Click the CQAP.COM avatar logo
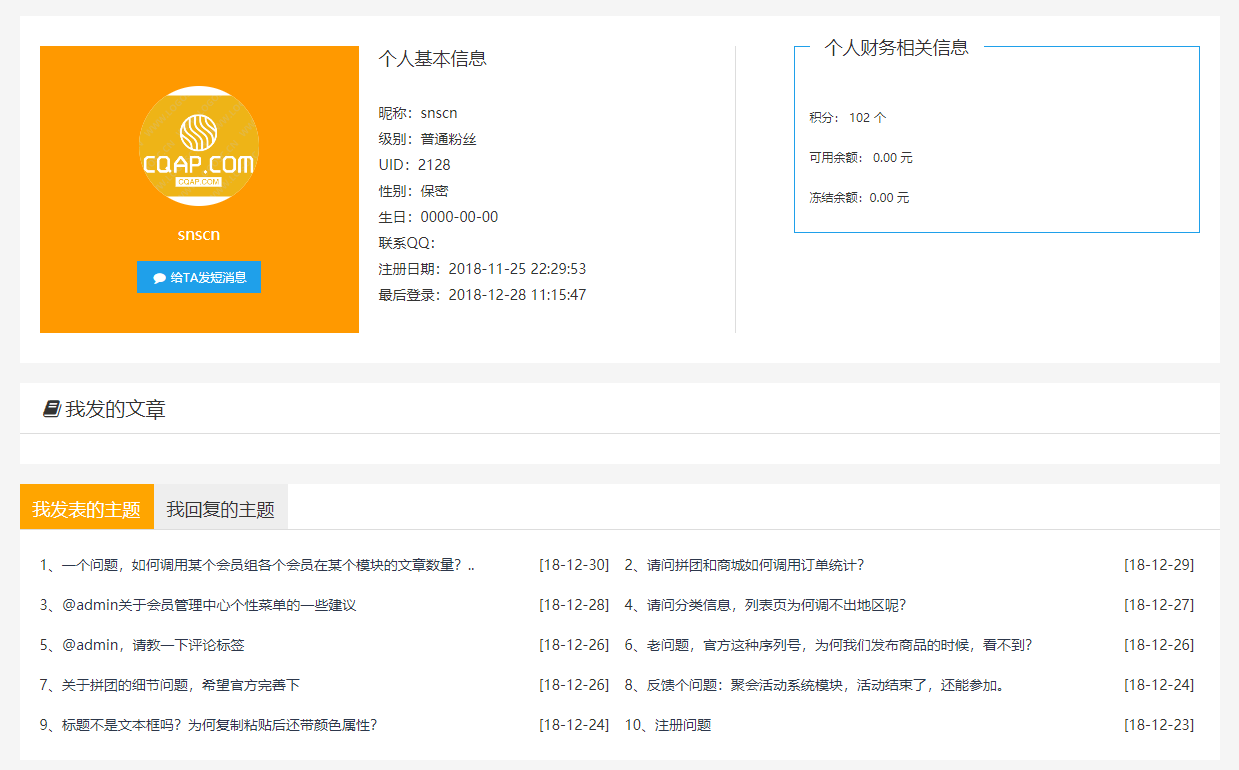This screenshot has width=1239, height=770. coord(198,146)
